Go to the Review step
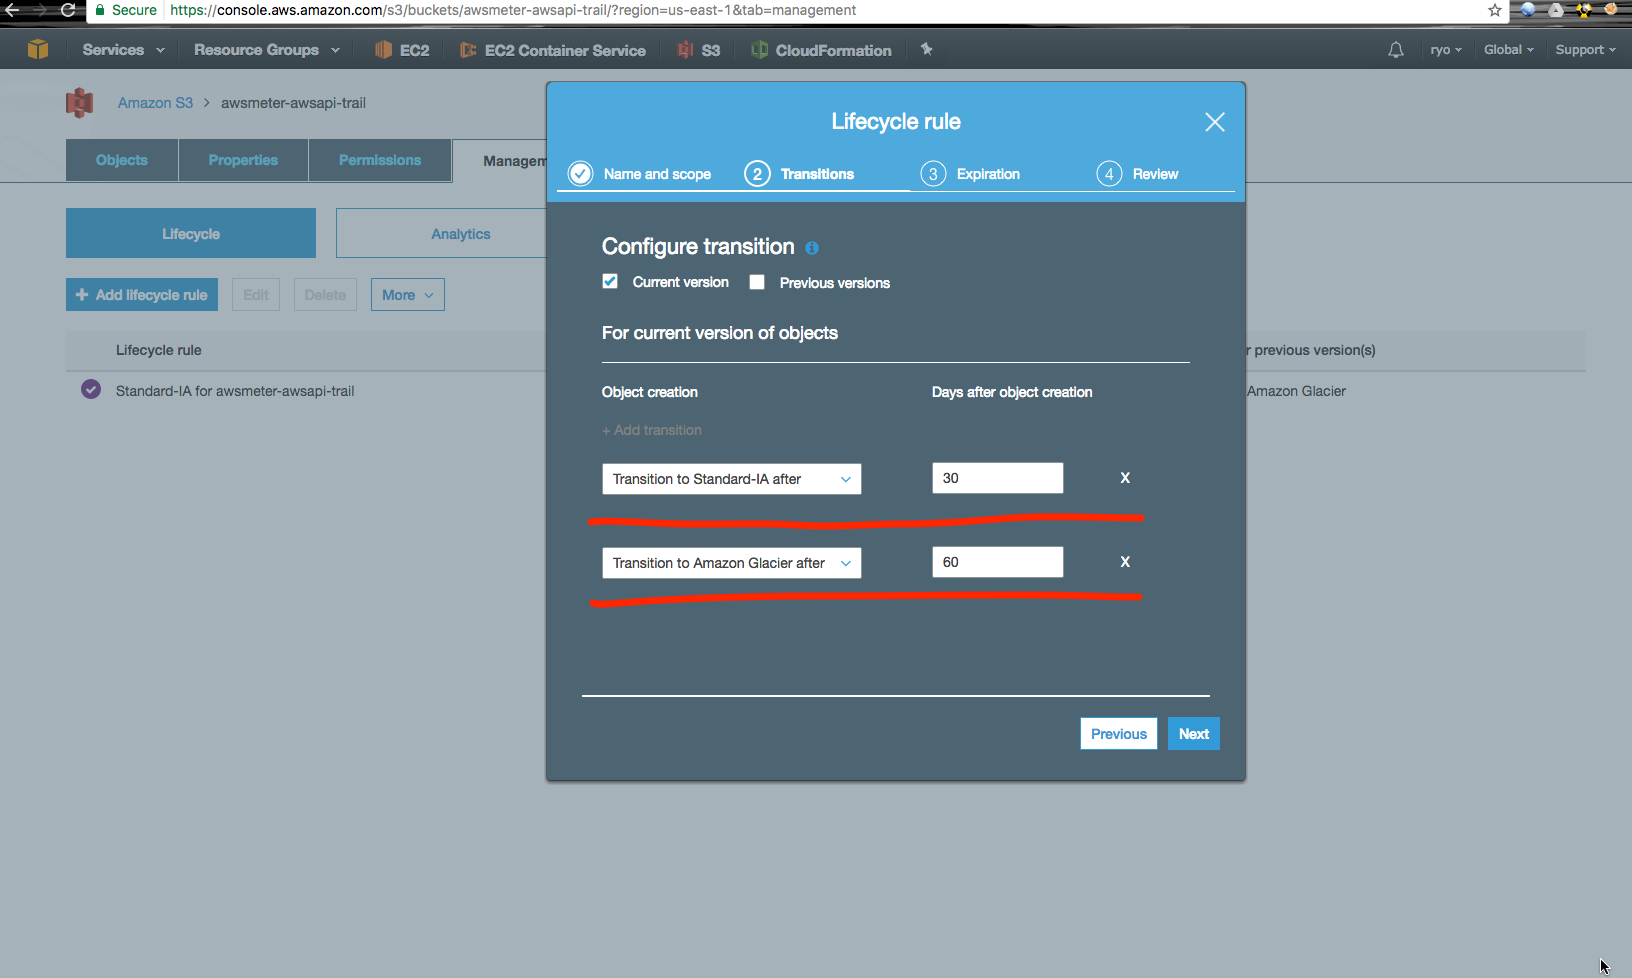This screenshot has height=978, width=1632. (x=1138, y=174)
